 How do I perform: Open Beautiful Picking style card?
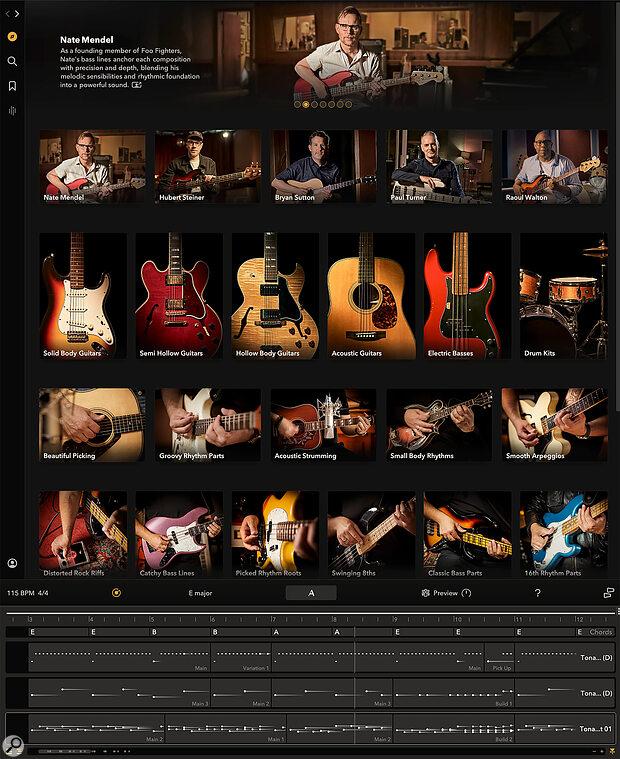coord(92,425)
